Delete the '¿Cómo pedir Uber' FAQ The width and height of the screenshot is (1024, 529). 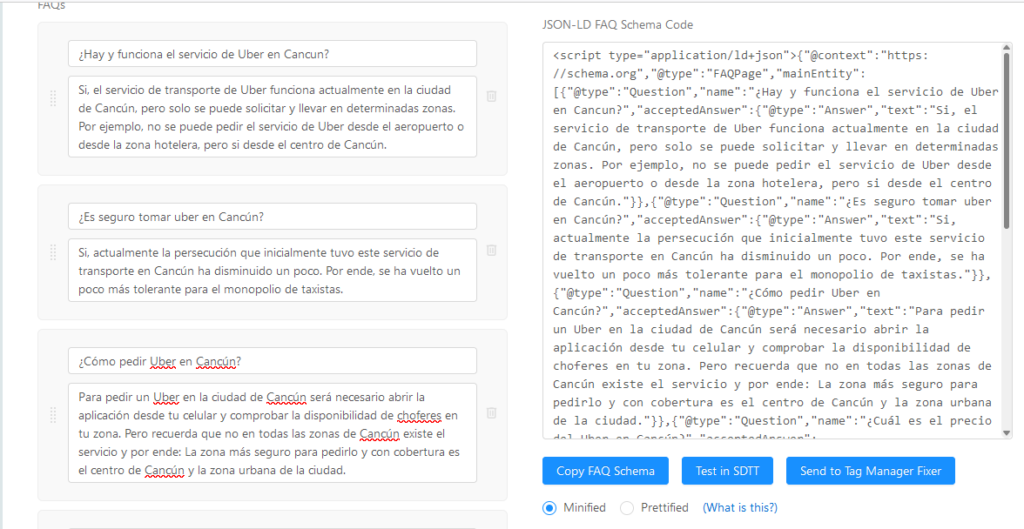coord(492,413)
